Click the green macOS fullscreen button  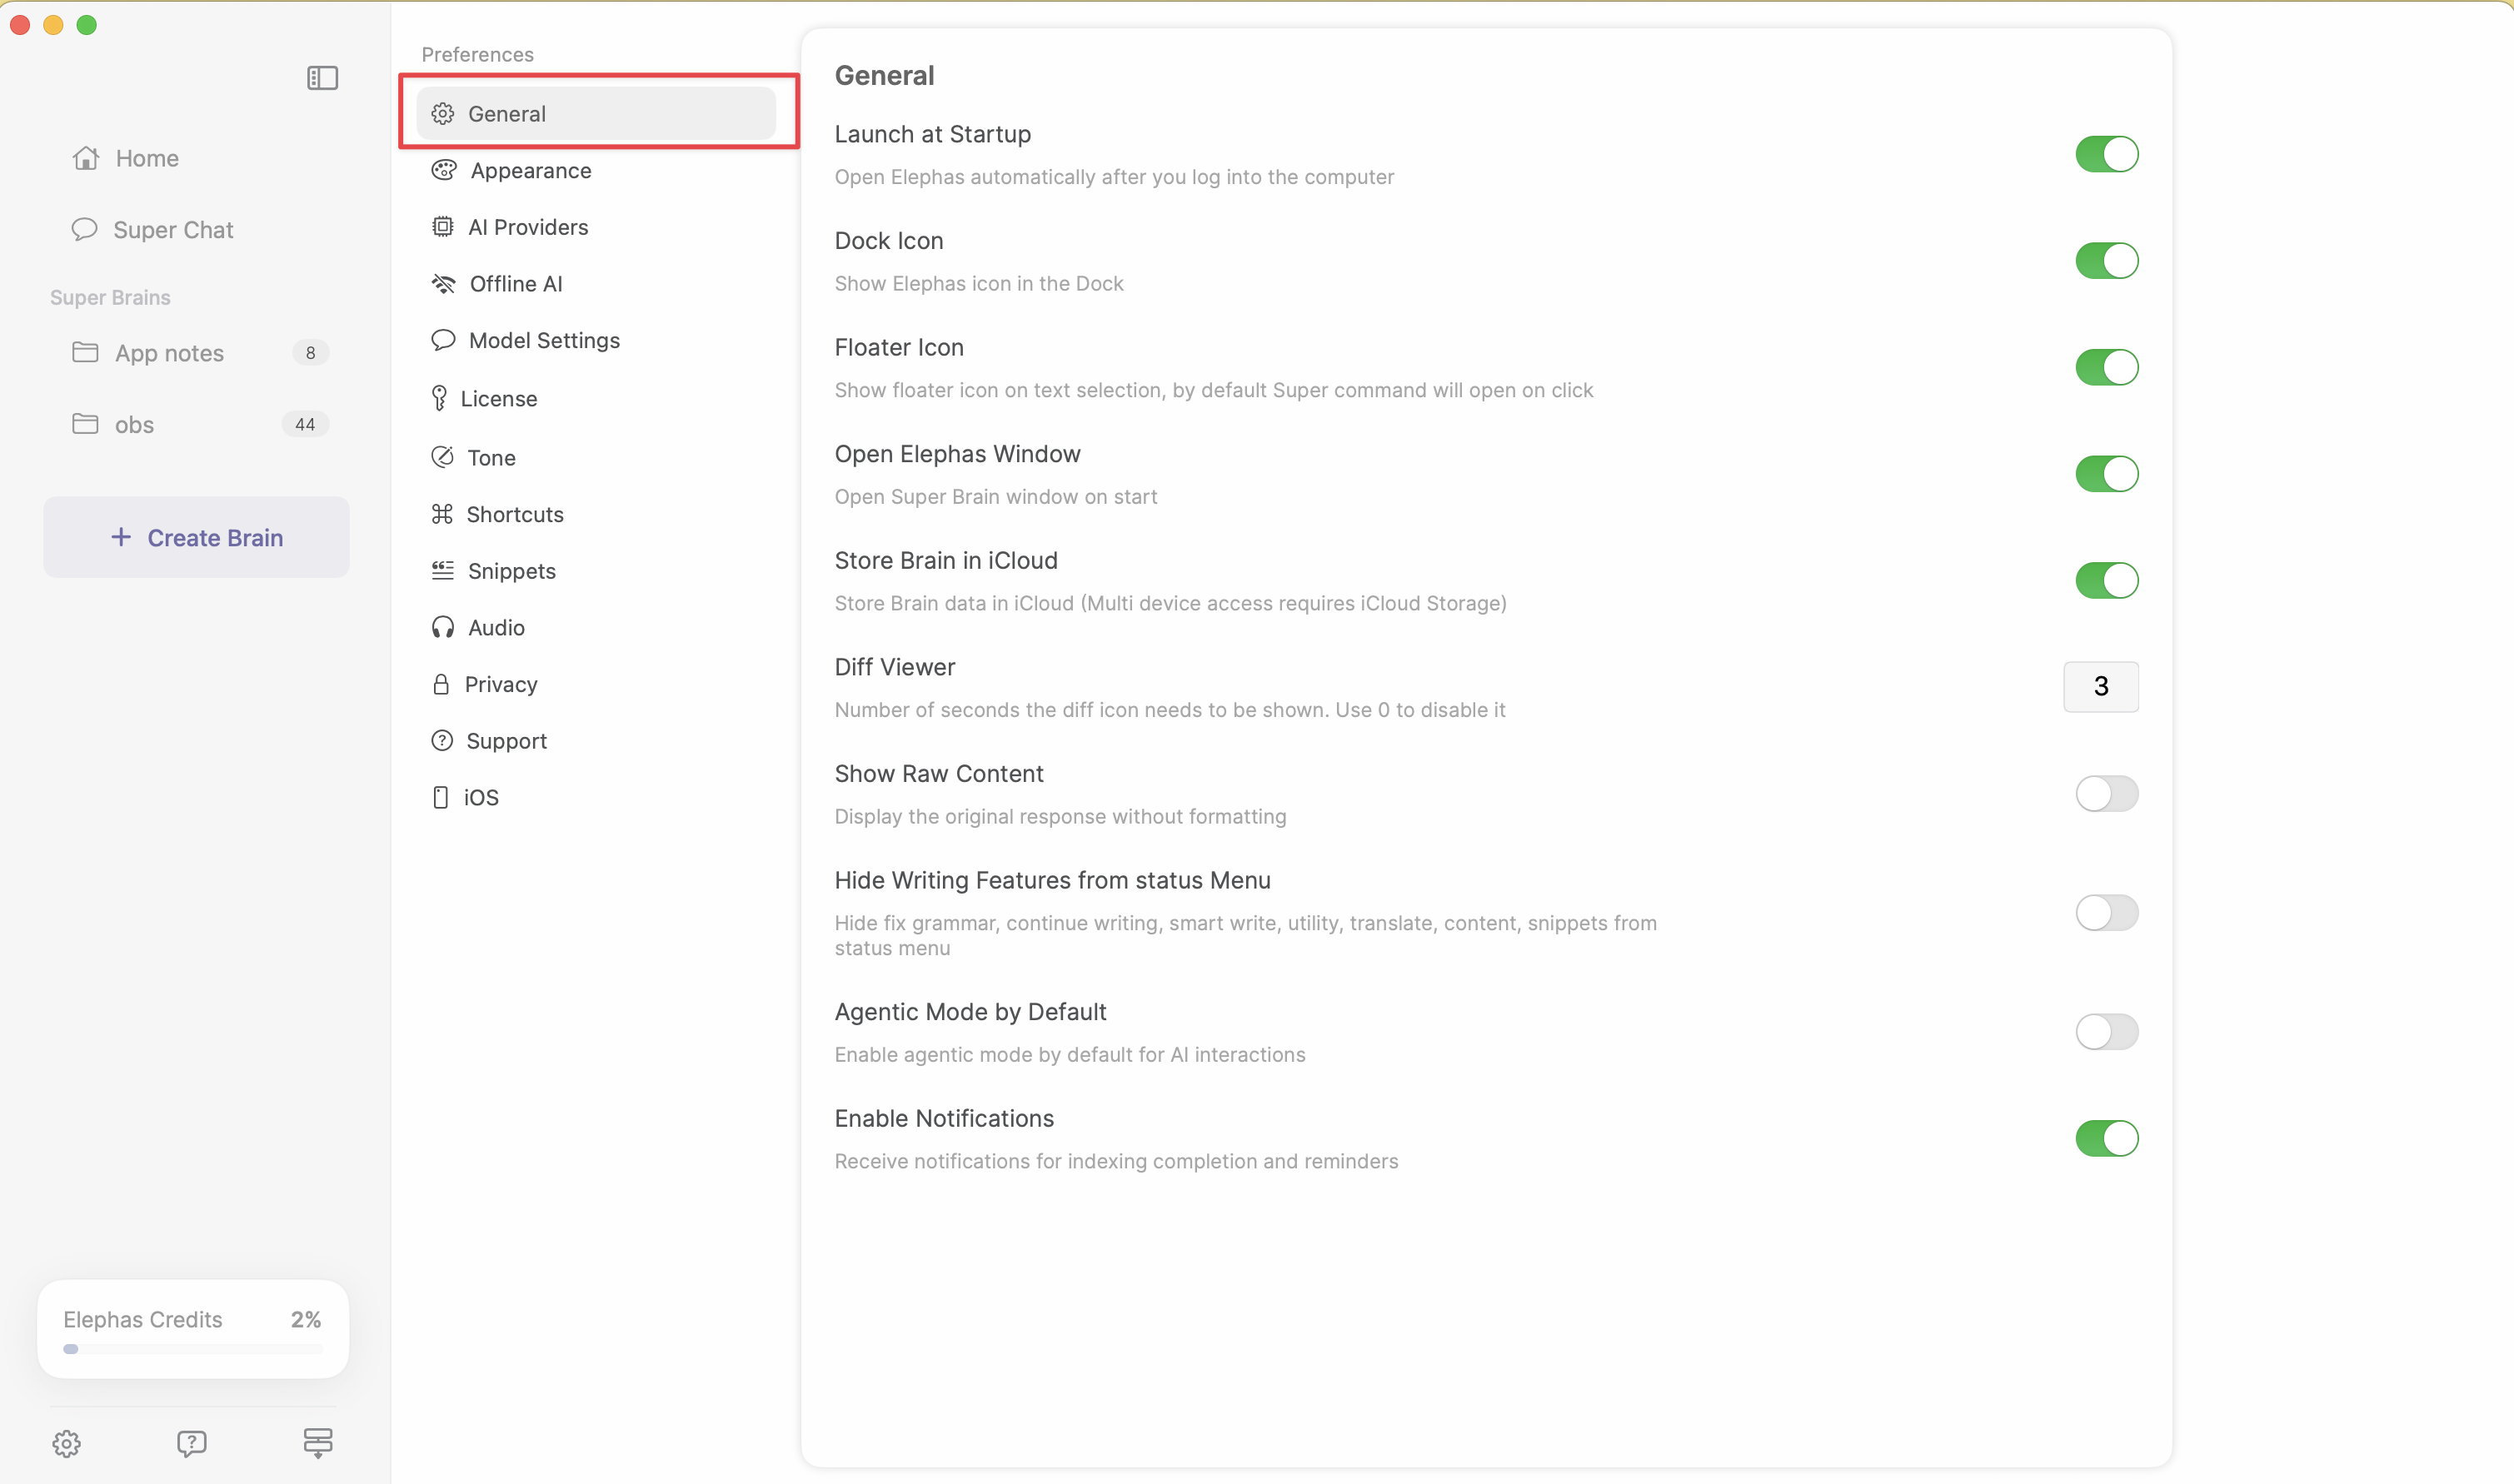point(87,25)
